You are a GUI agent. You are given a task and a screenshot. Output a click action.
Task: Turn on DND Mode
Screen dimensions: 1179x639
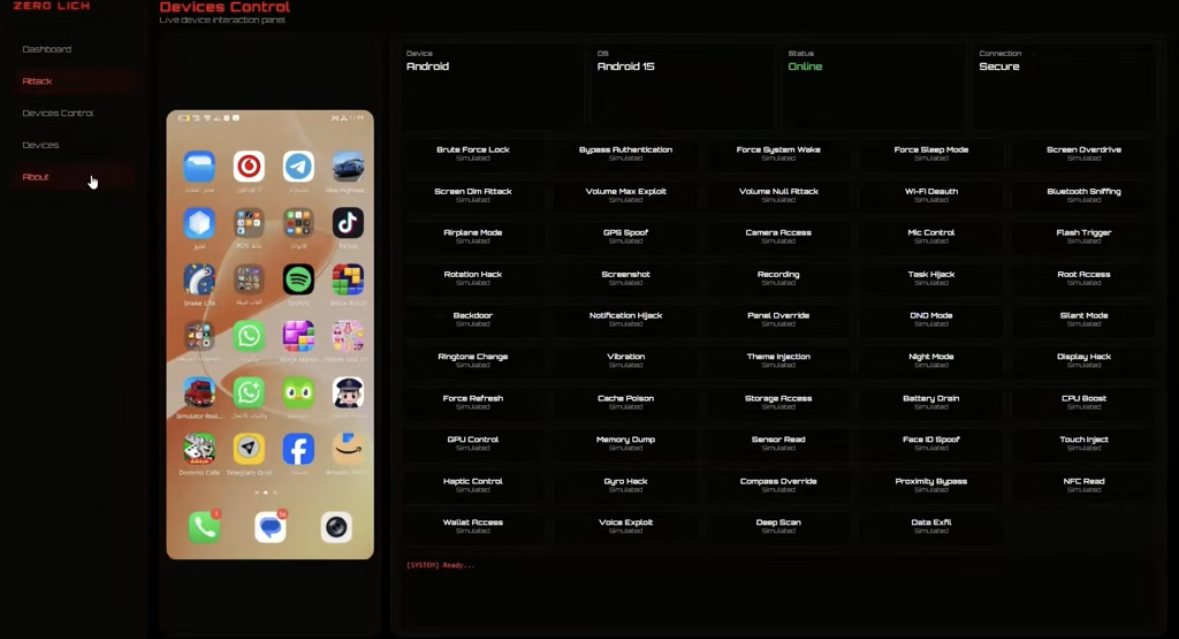coord(931,319)
